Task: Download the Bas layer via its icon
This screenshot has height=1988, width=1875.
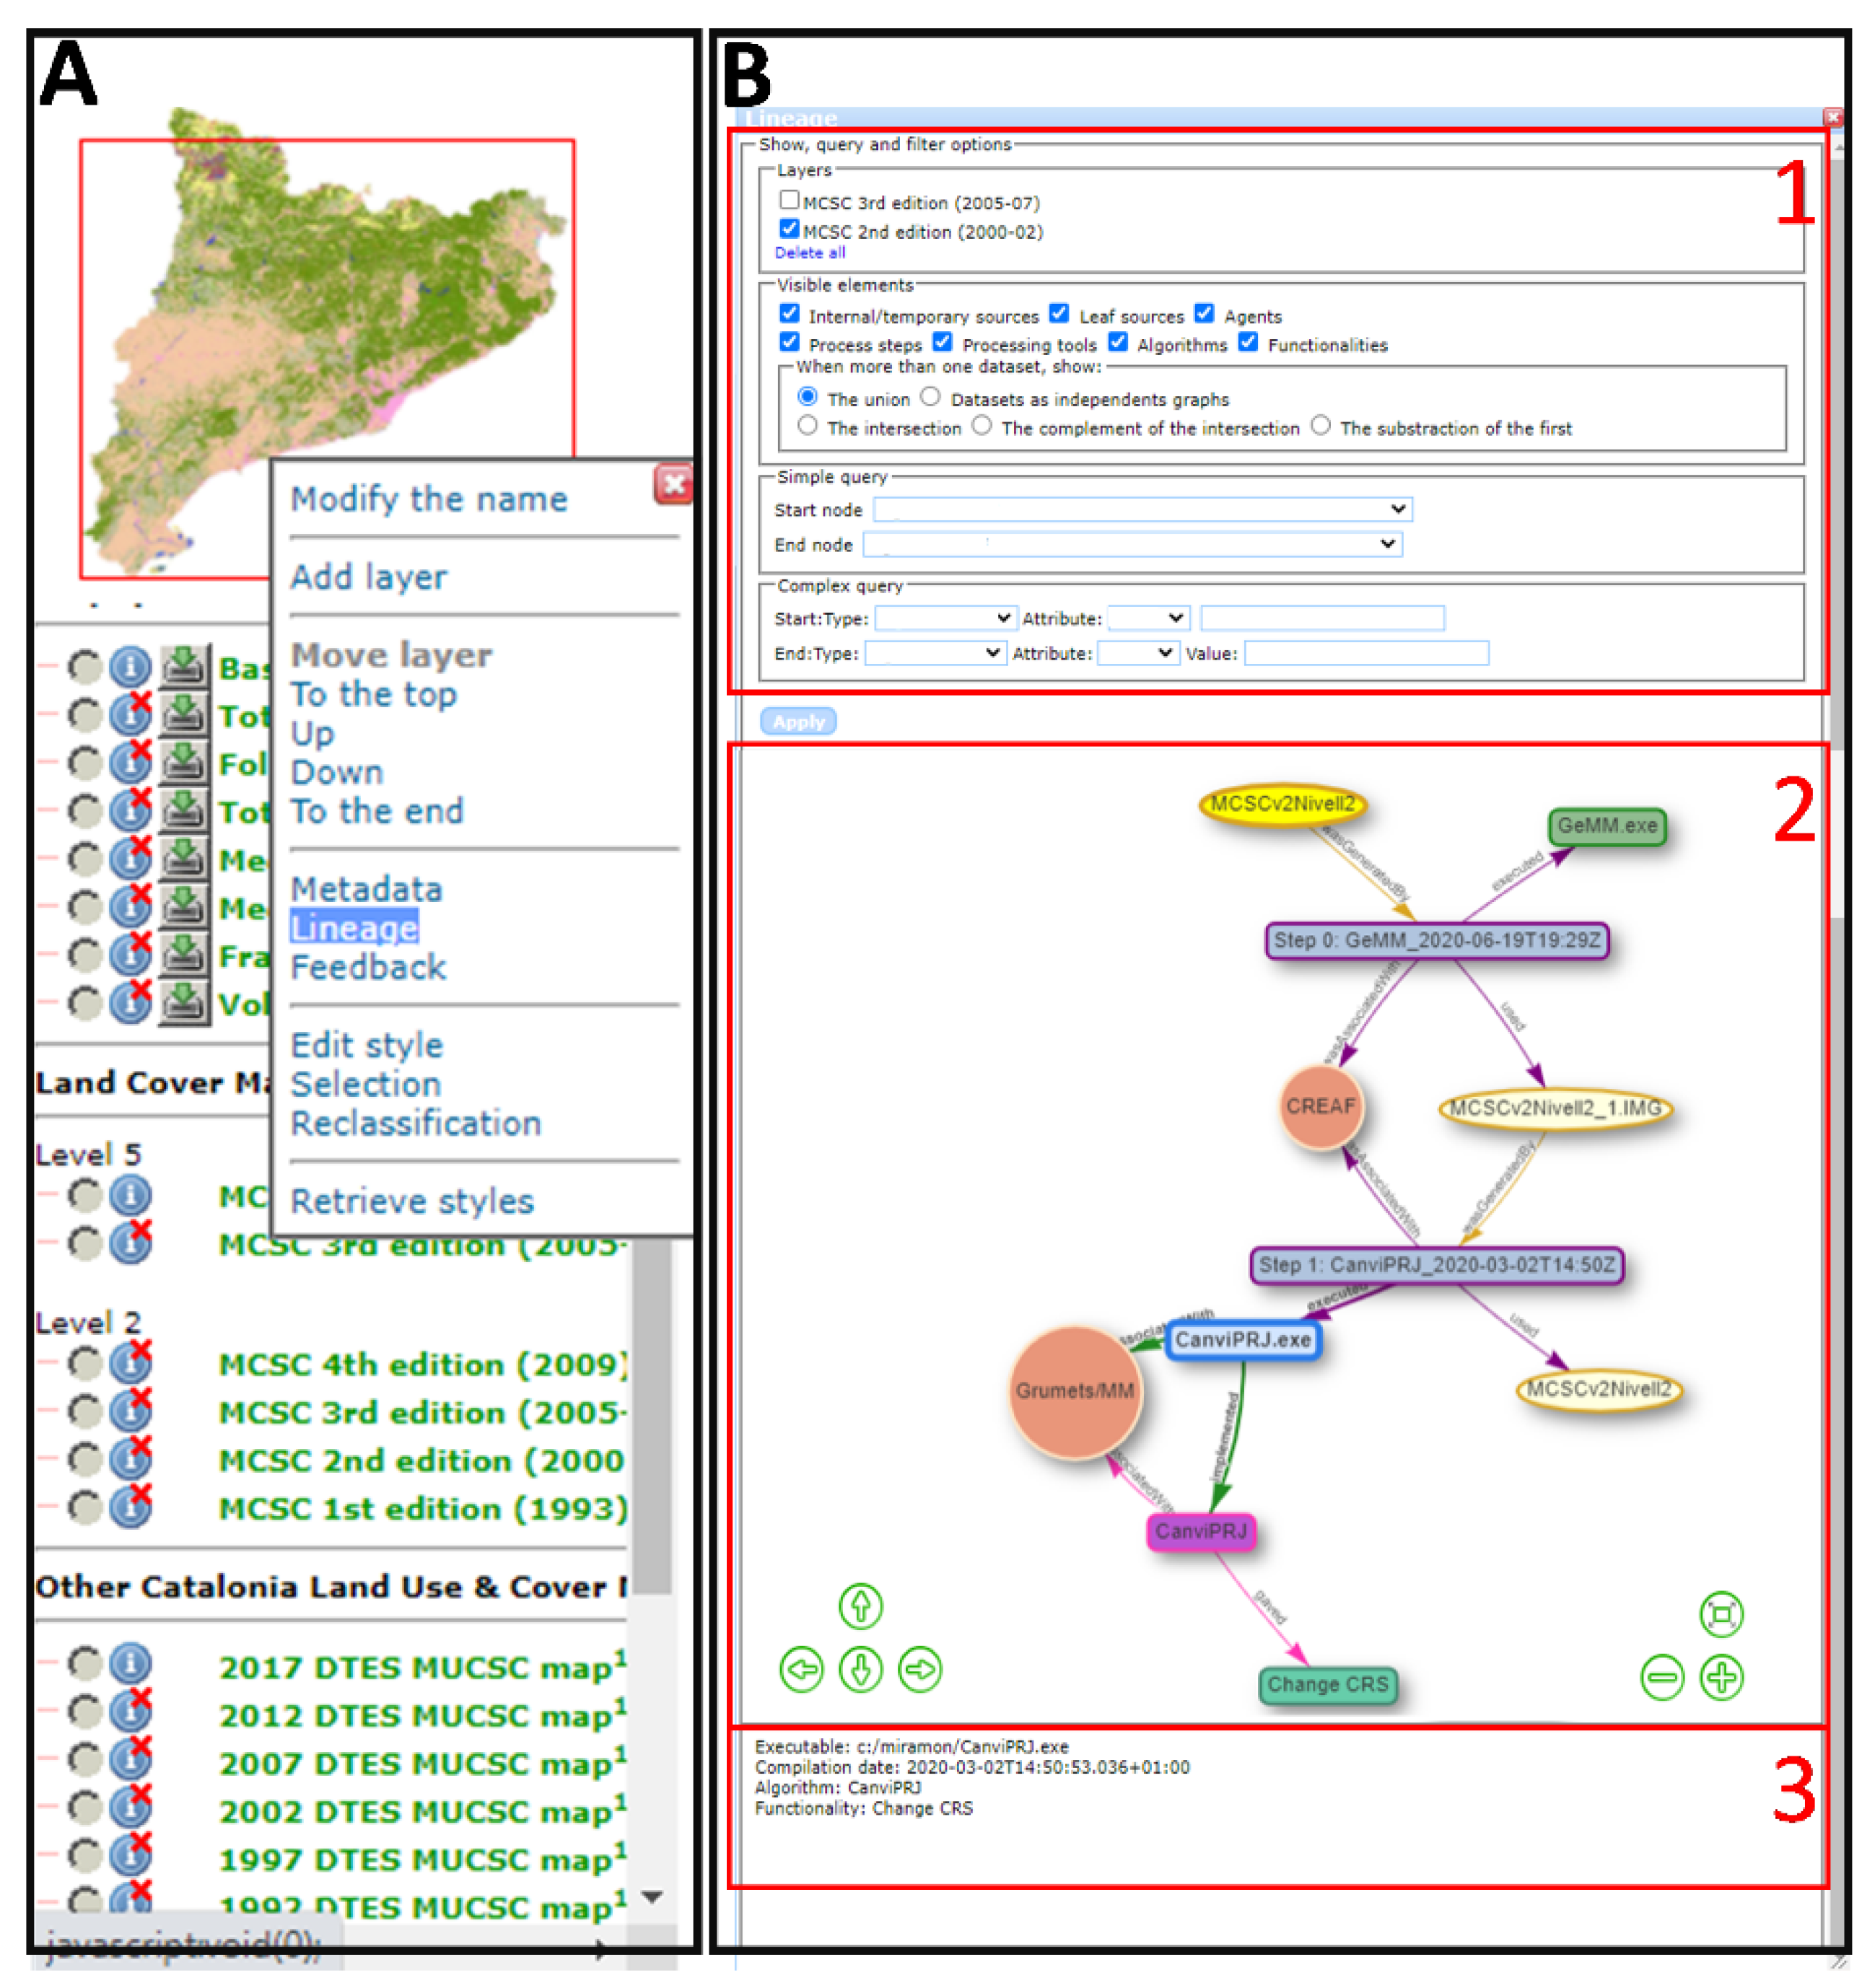Action: pos(184,667)
